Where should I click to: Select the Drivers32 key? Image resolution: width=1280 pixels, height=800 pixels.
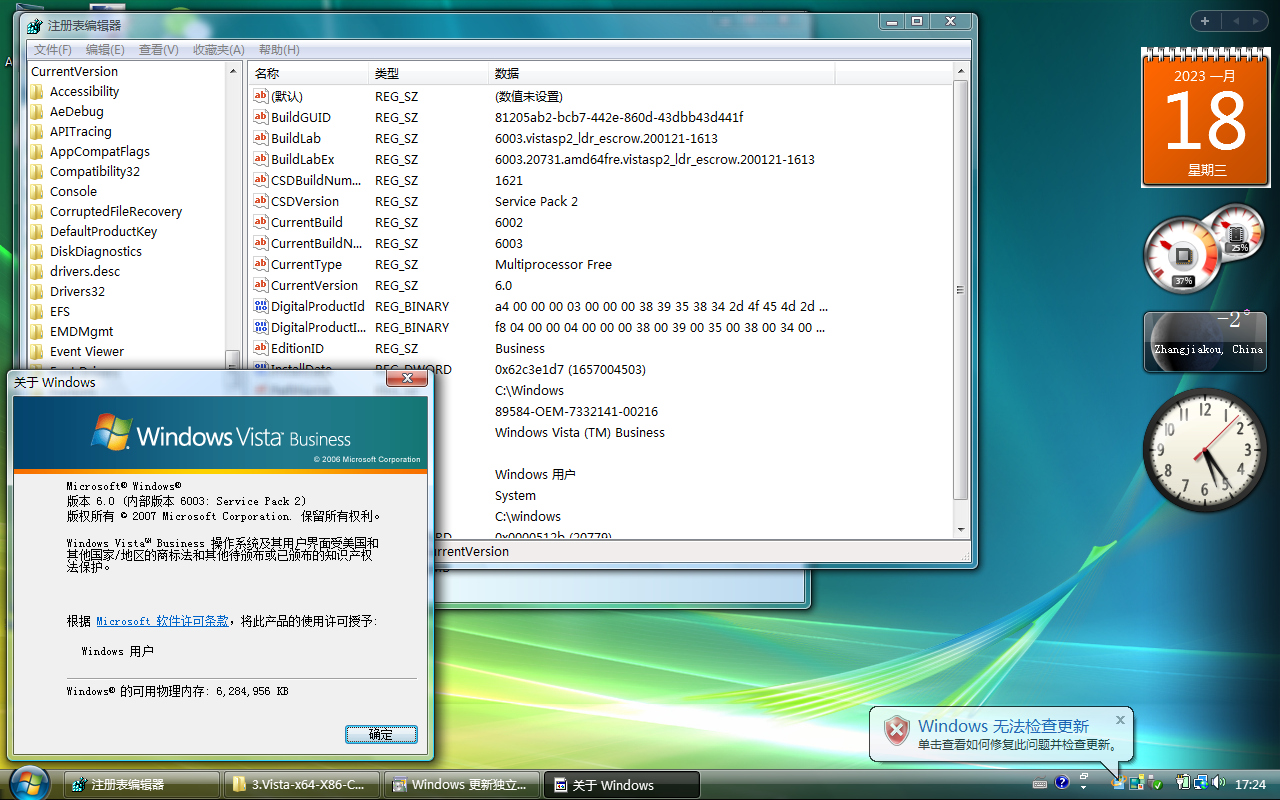78,291
